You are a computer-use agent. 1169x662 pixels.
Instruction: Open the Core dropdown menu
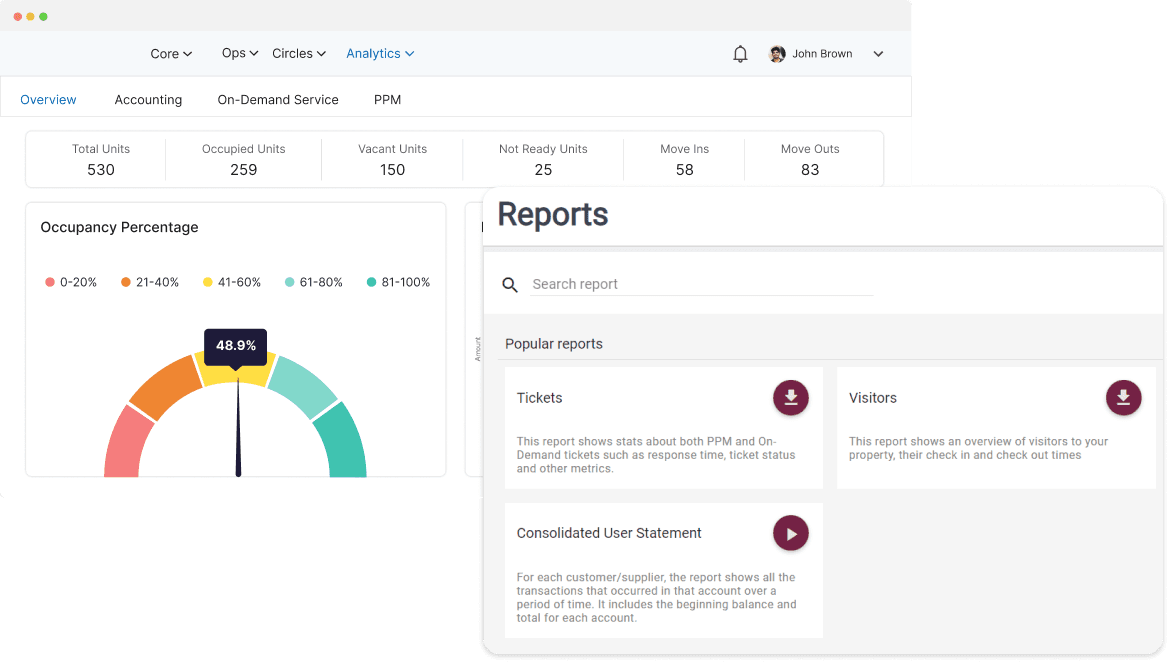[x=170, y=53]
